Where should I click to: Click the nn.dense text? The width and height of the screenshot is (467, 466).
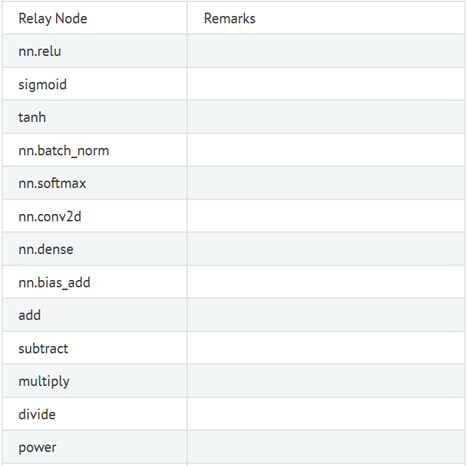[46, 249]
